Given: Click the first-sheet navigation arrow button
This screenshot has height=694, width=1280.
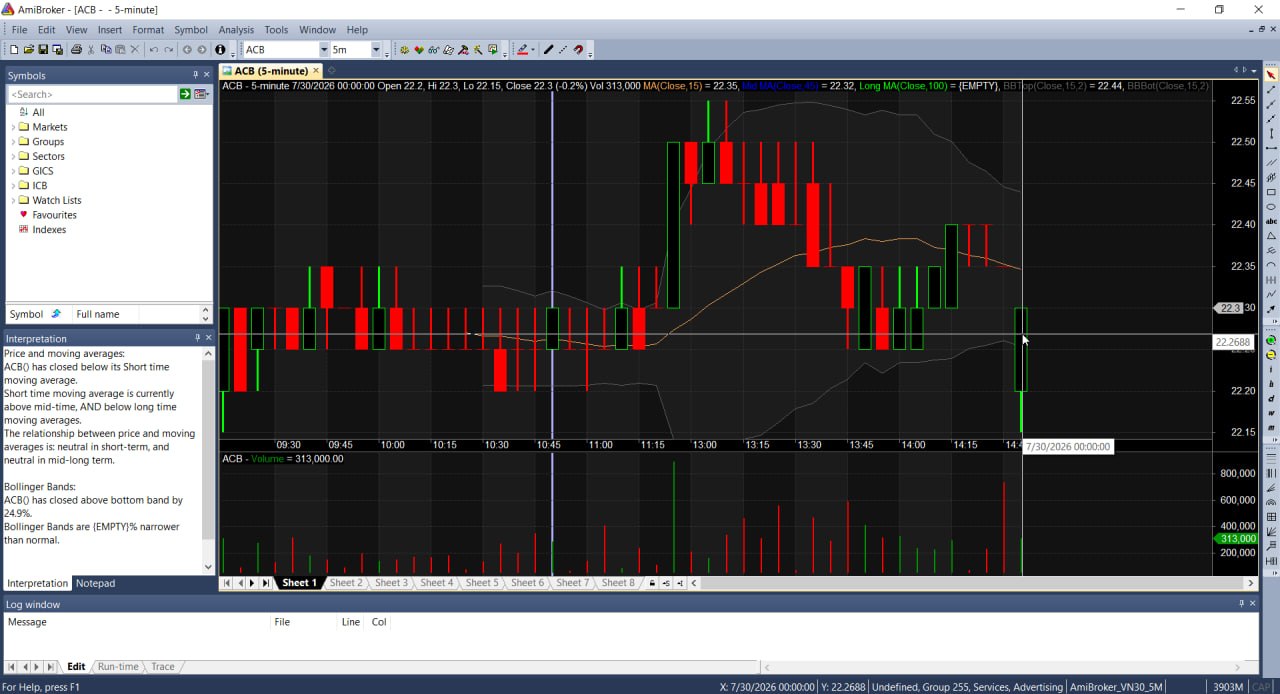Looking at the screenshot, I should (227, 583).
